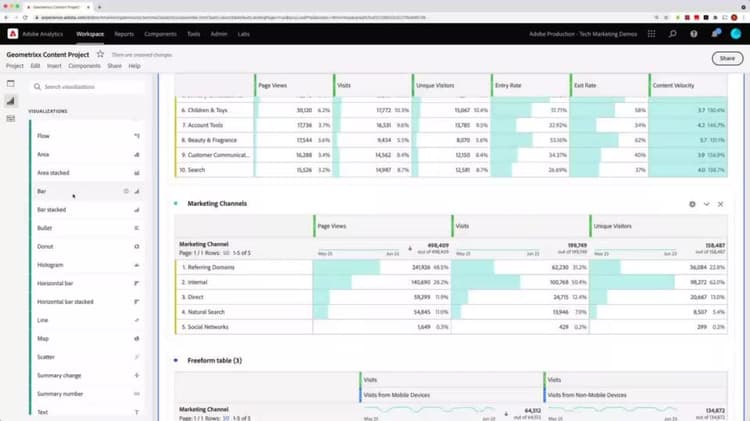Open the Project menu
Viewport: 750px width, 421px height.
15,66
